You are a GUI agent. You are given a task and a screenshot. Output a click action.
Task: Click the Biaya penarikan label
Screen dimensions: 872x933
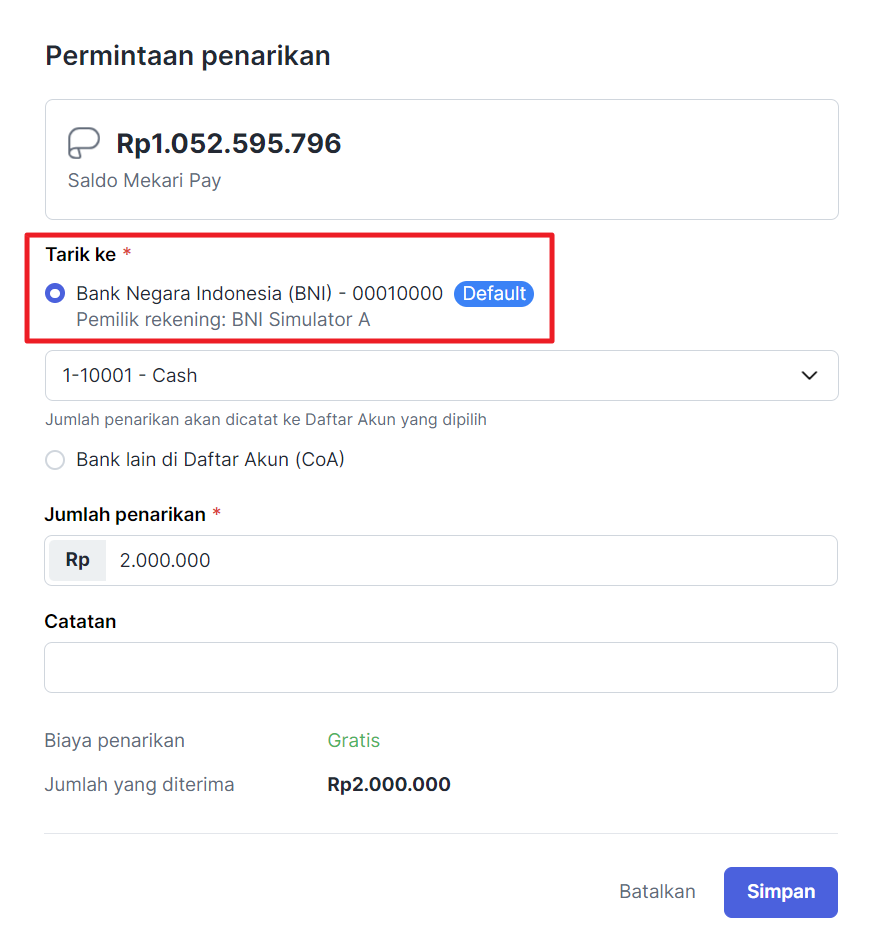click(114, 741)
